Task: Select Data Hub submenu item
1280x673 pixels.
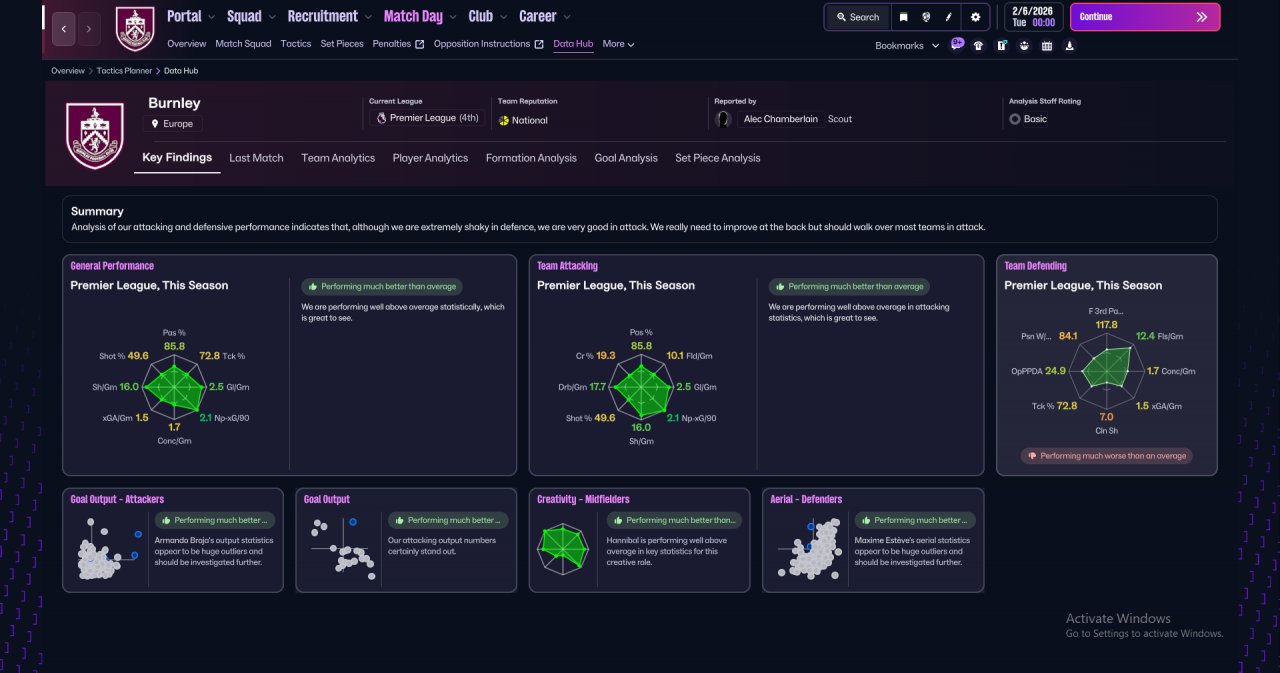Action: point(573,44)
